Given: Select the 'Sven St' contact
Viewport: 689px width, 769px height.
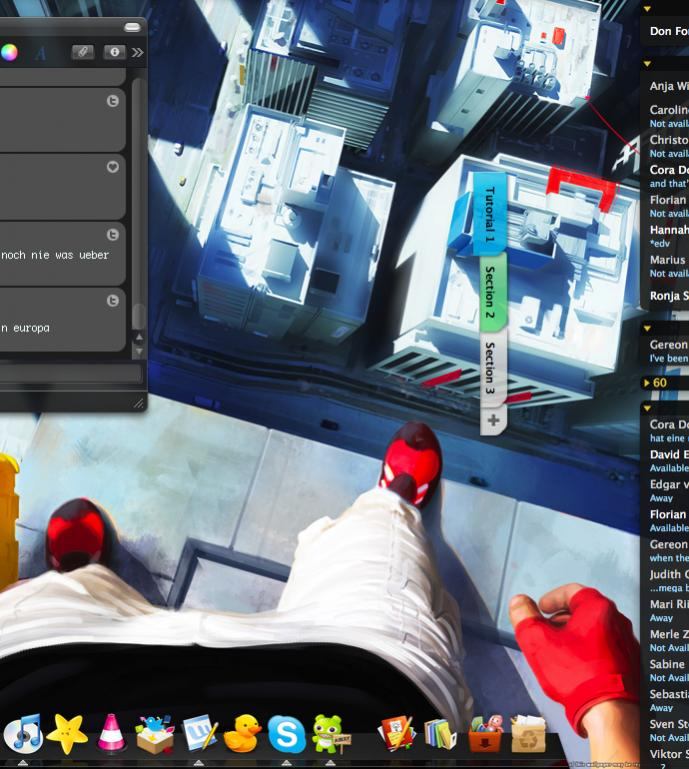Looking at the screenshot, I should tap(668, 730).
